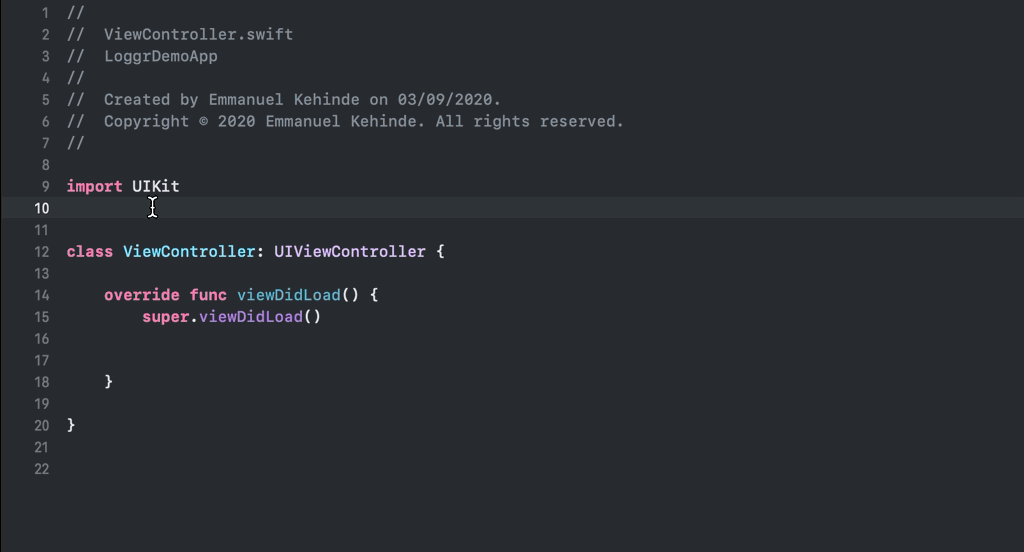Image resolution: width=1024 pixels, height=552 pixels.
Task: Click the viewDidLoad call after super
Action: [251, 317]
